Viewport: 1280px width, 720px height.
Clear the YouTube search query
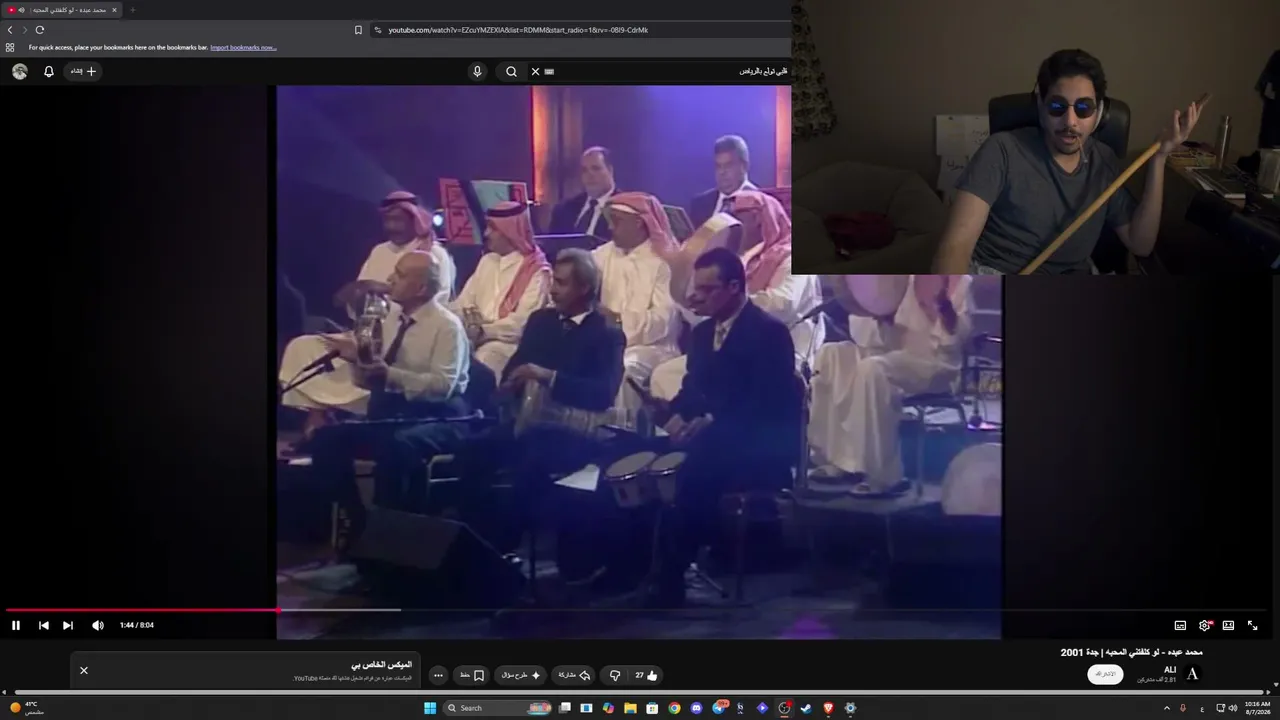535,71
